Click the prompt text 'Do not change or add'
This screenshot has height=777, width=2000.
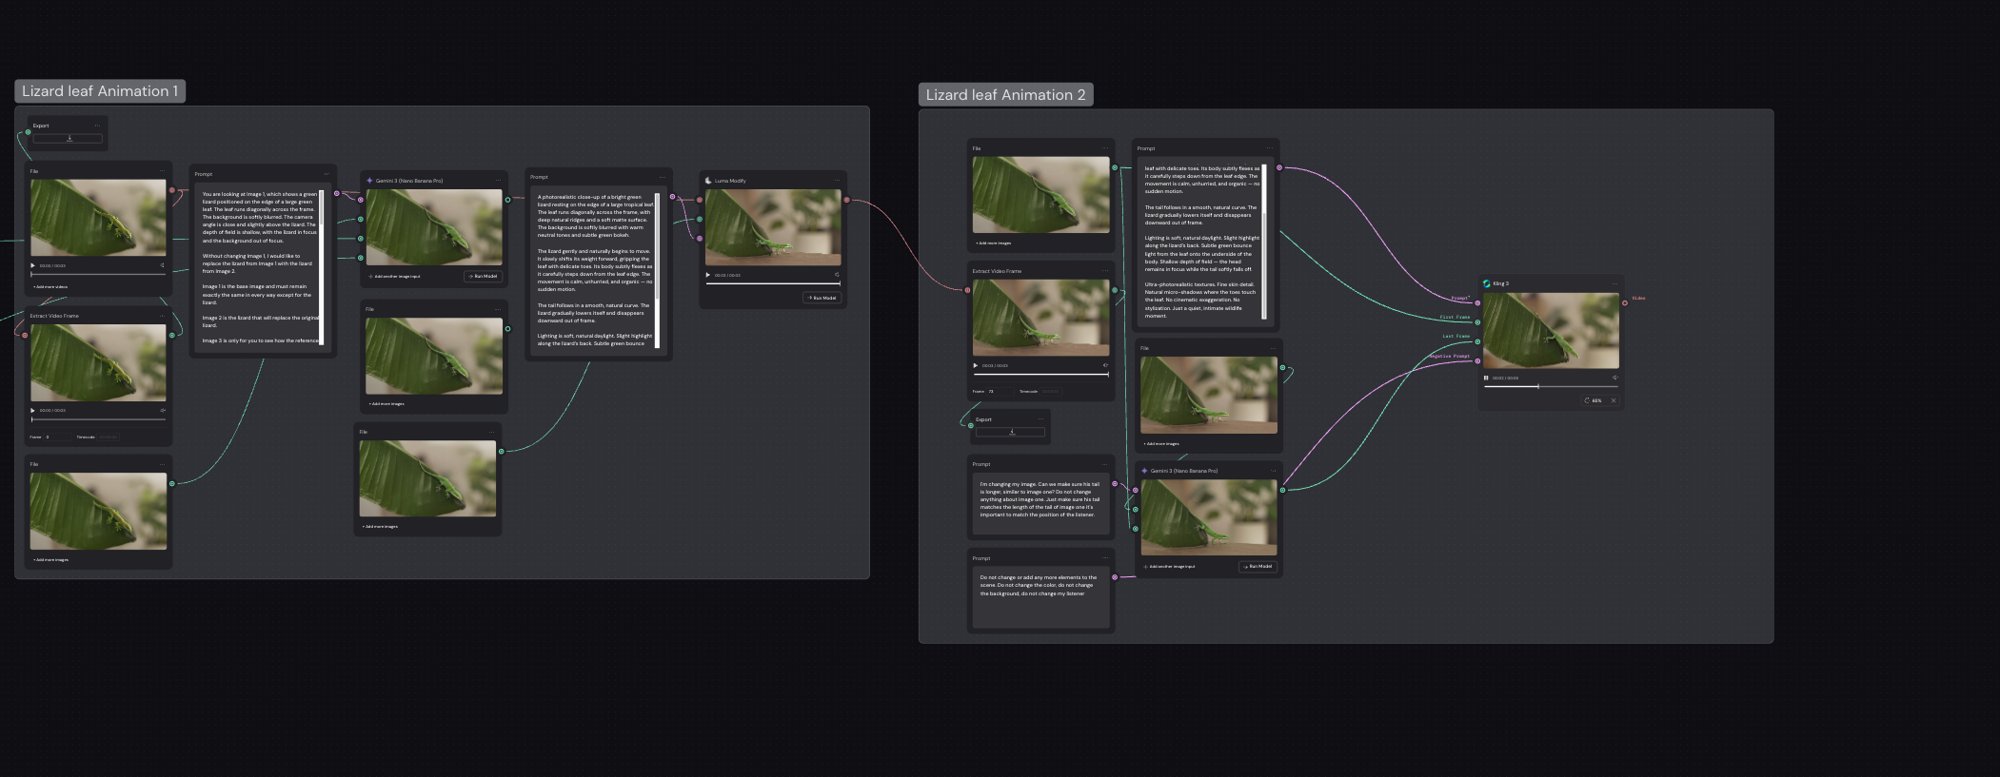point(1007,577)
